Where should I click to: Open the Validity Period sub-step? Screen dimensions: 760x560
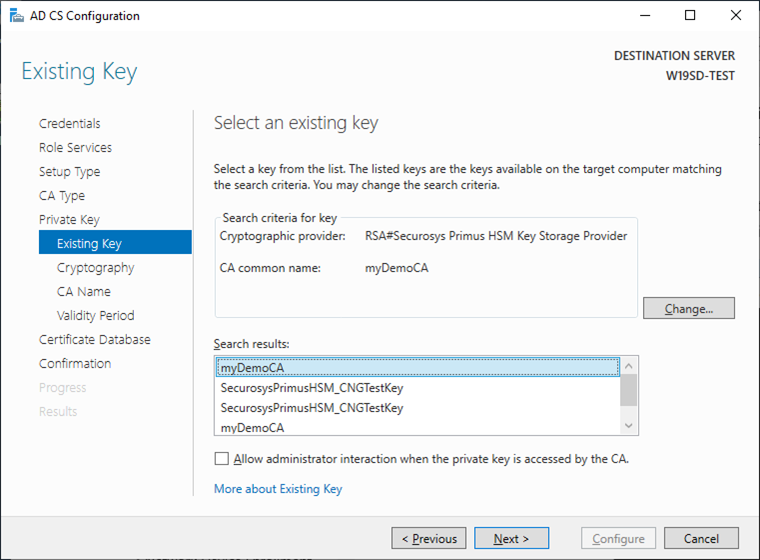point(96,316)
